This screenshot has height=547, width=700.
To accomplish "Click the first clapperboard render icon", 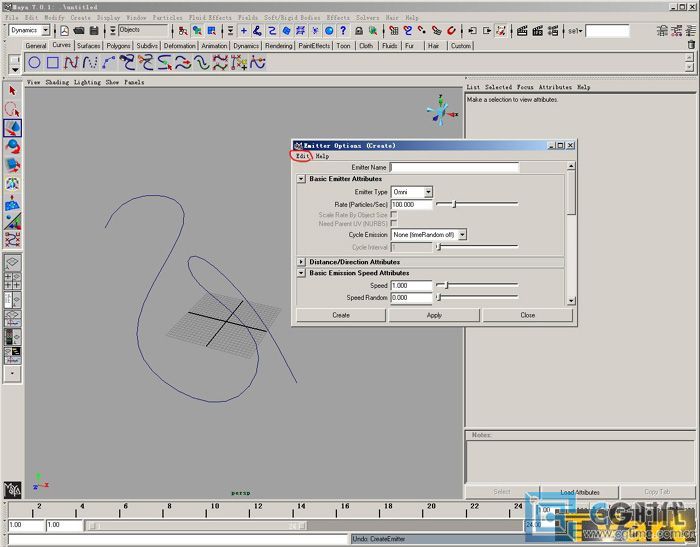I will 522,30.
